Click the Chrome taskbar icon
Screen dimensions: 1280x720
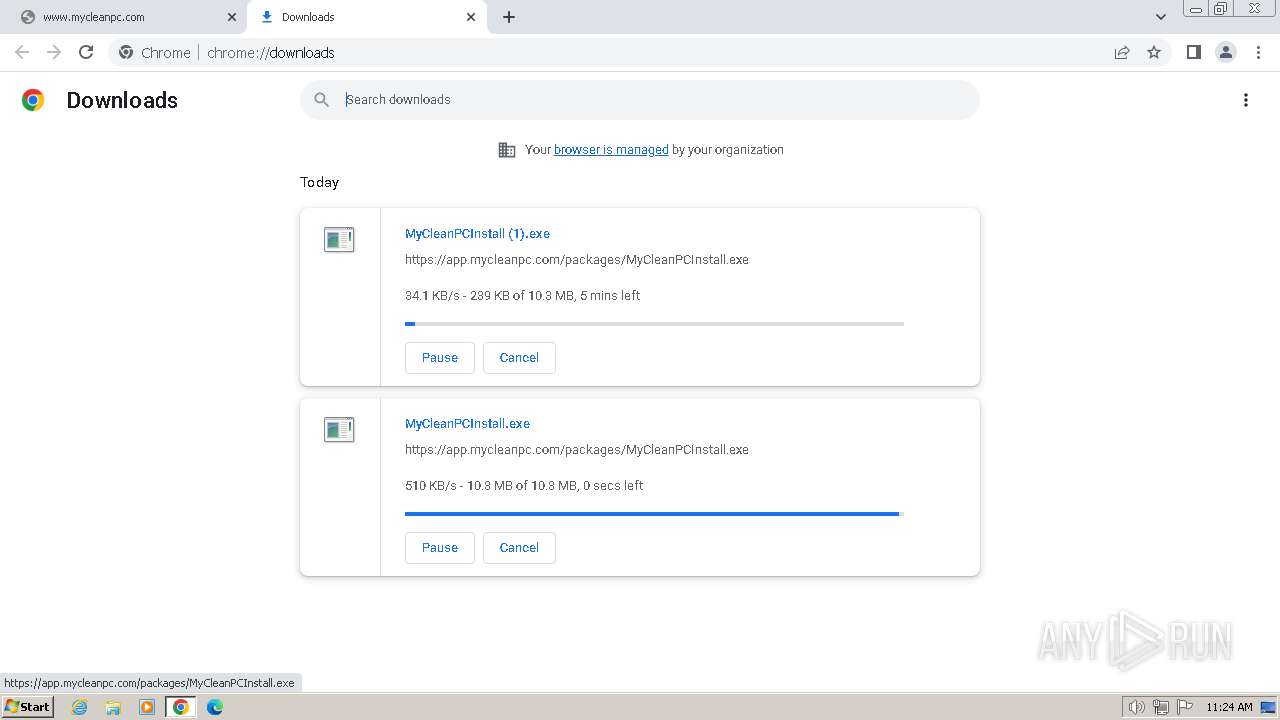180,707
